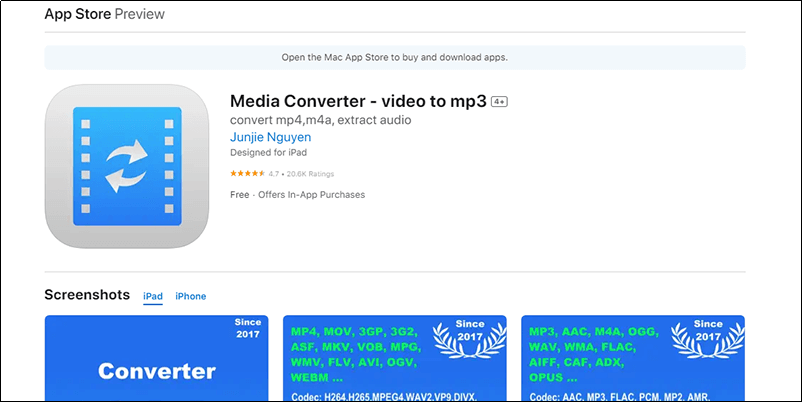Open developer Junjie Nguyen's page

[x=270, y=137]
